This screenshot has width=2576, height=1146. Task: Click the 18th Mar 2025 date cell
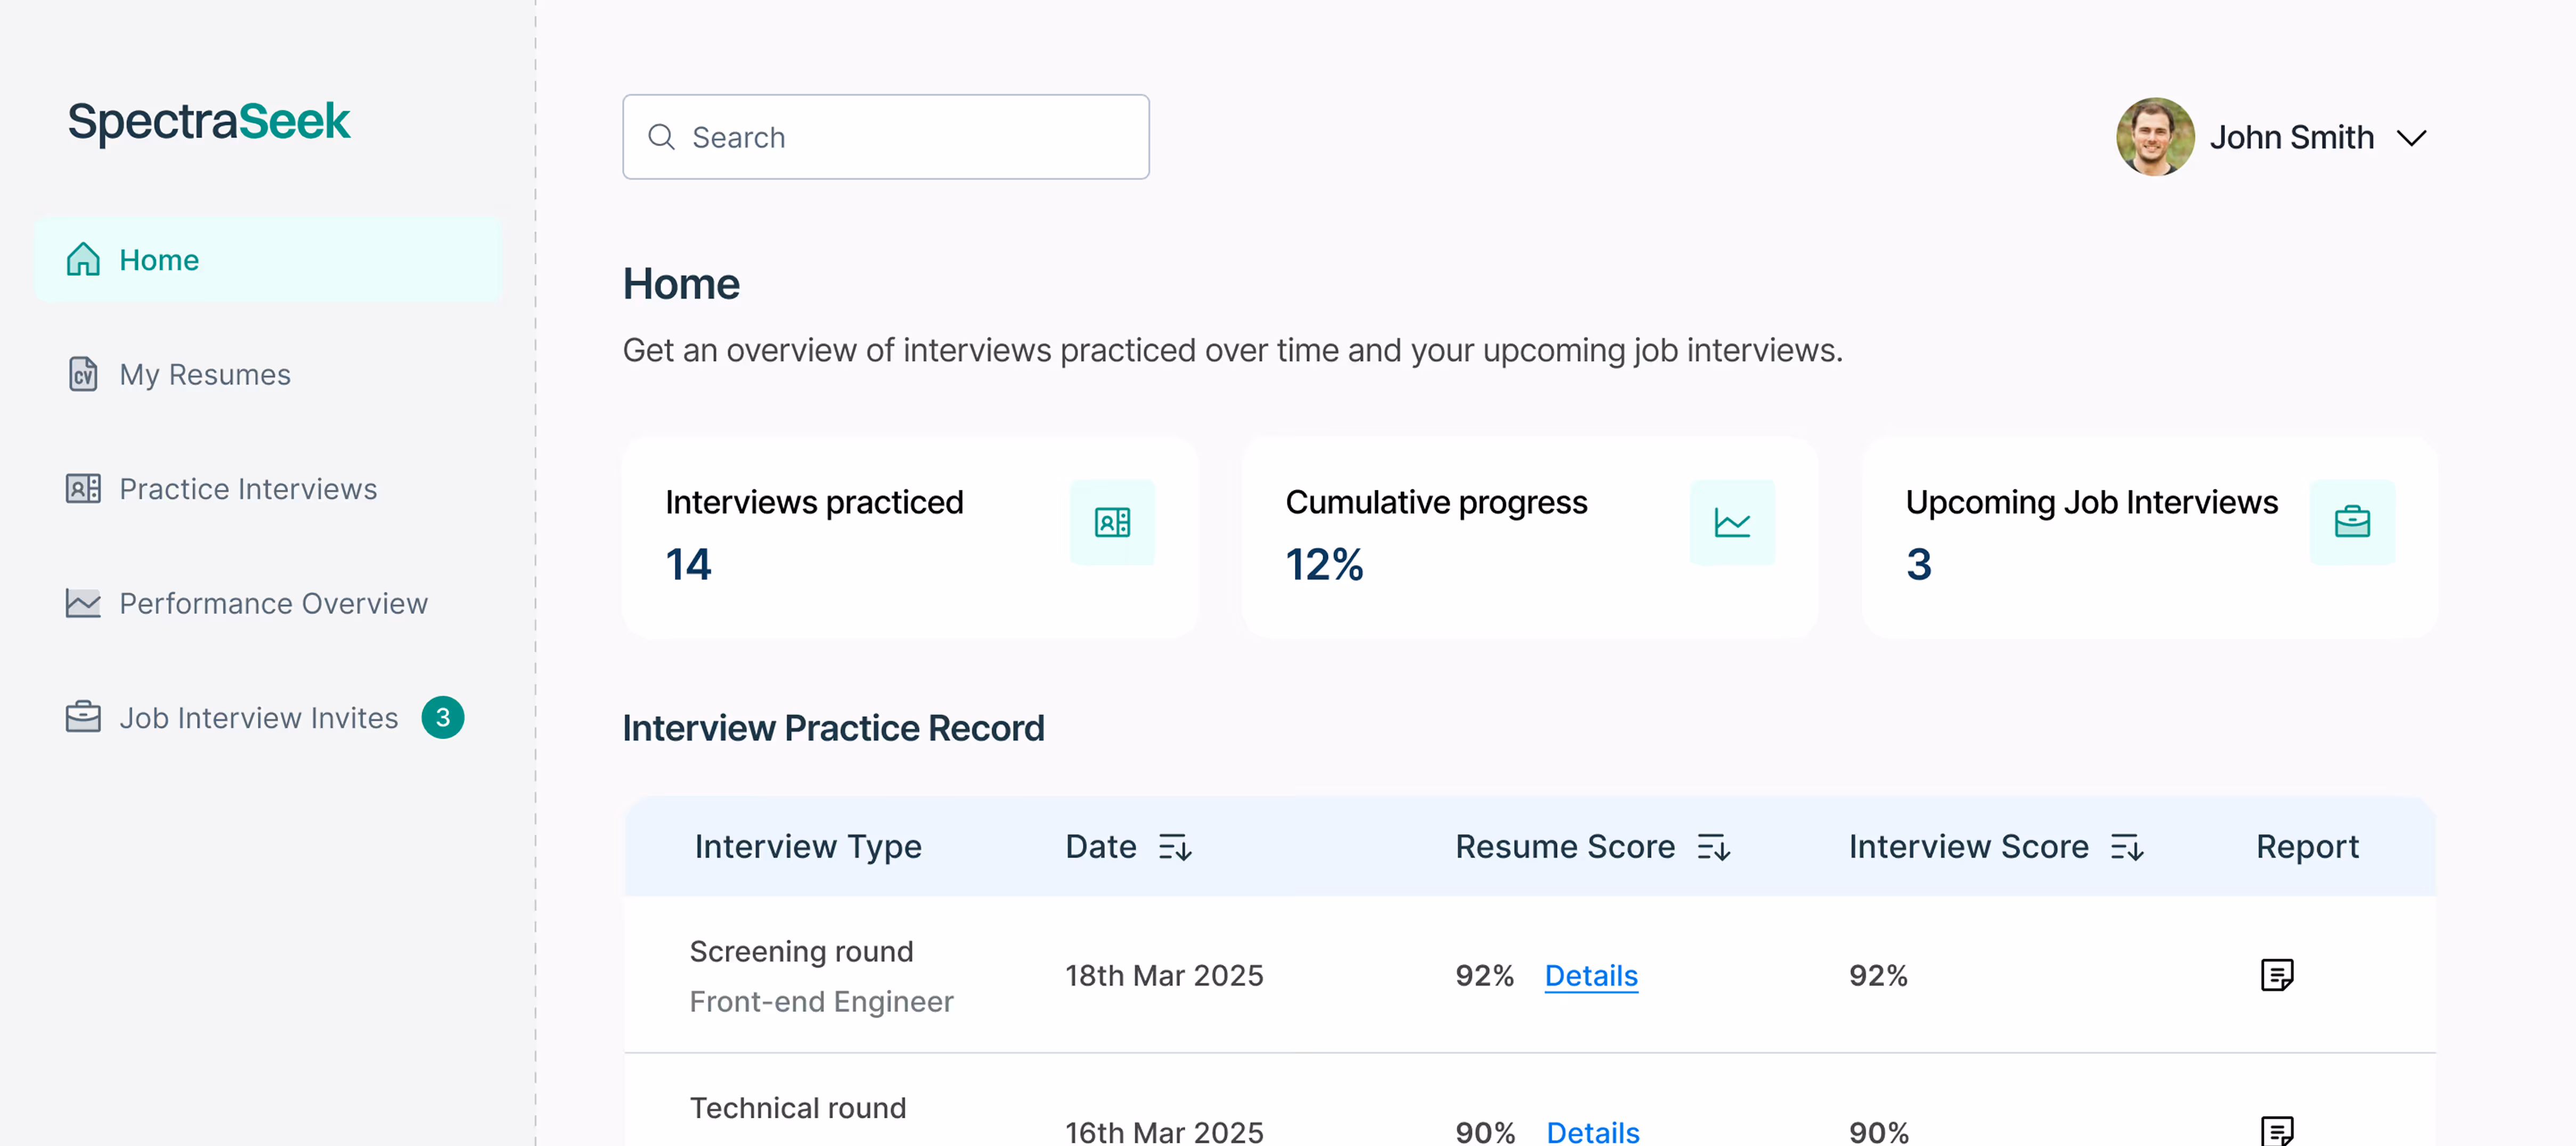(1164, 975)
